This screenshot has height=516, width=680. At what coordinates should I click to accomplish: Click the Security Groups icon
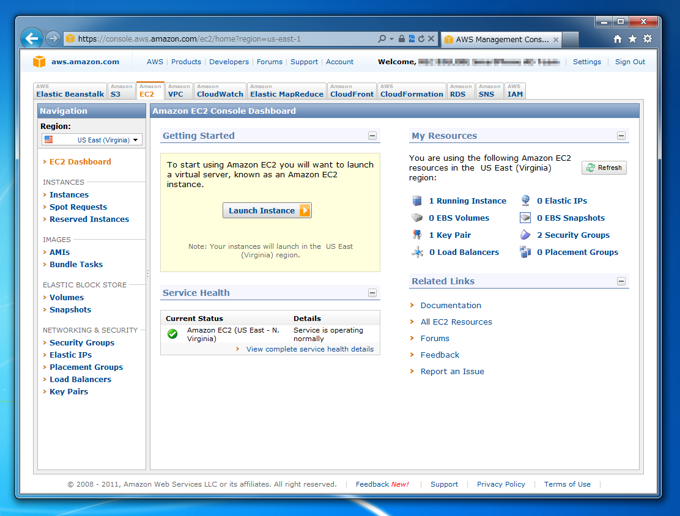pyautogui.click(x=525, y=235)
